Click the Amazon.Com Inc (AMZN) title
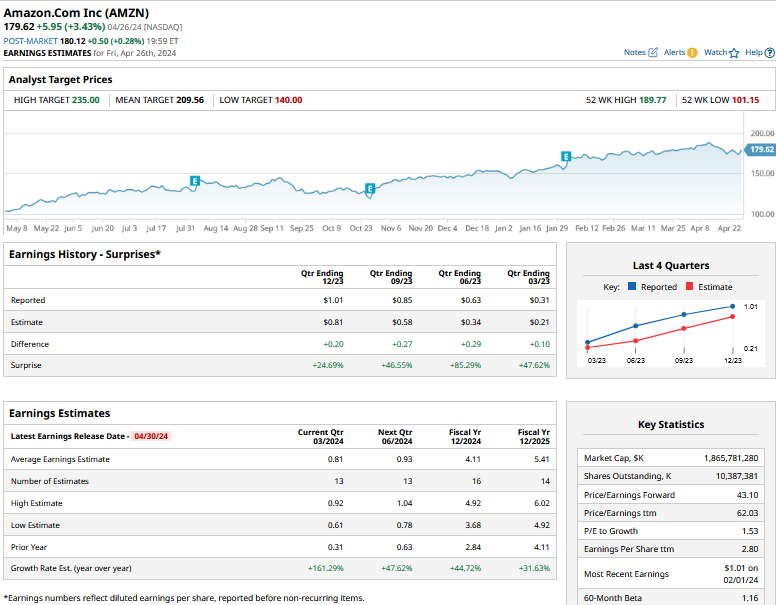 76,13
